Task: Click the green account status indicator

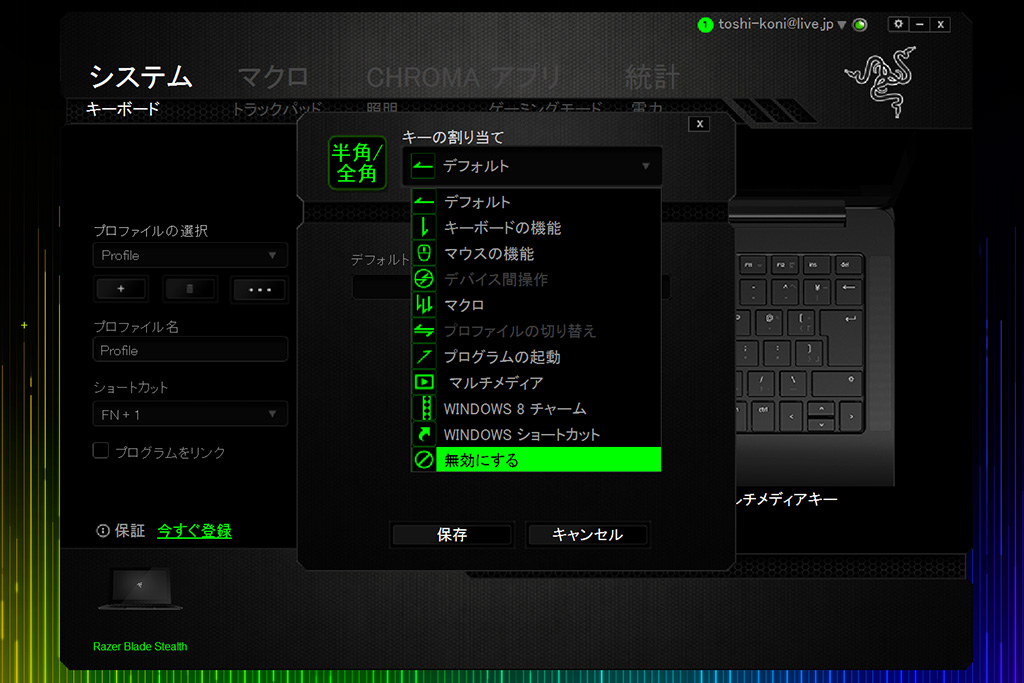Action: click(705, 25)
